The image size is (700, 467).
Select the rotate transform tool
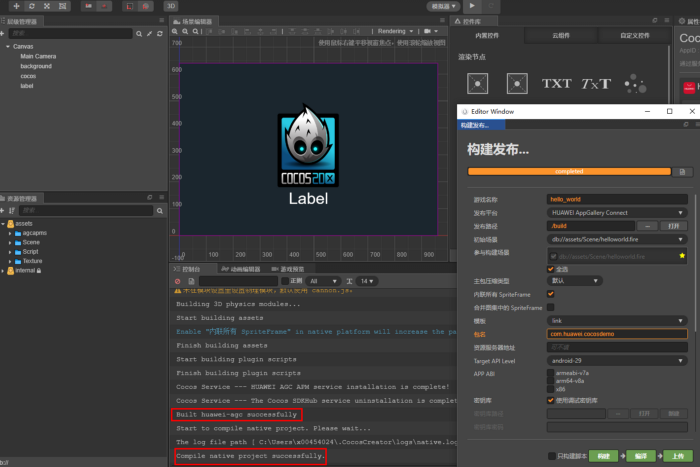[x=32, y=6]
